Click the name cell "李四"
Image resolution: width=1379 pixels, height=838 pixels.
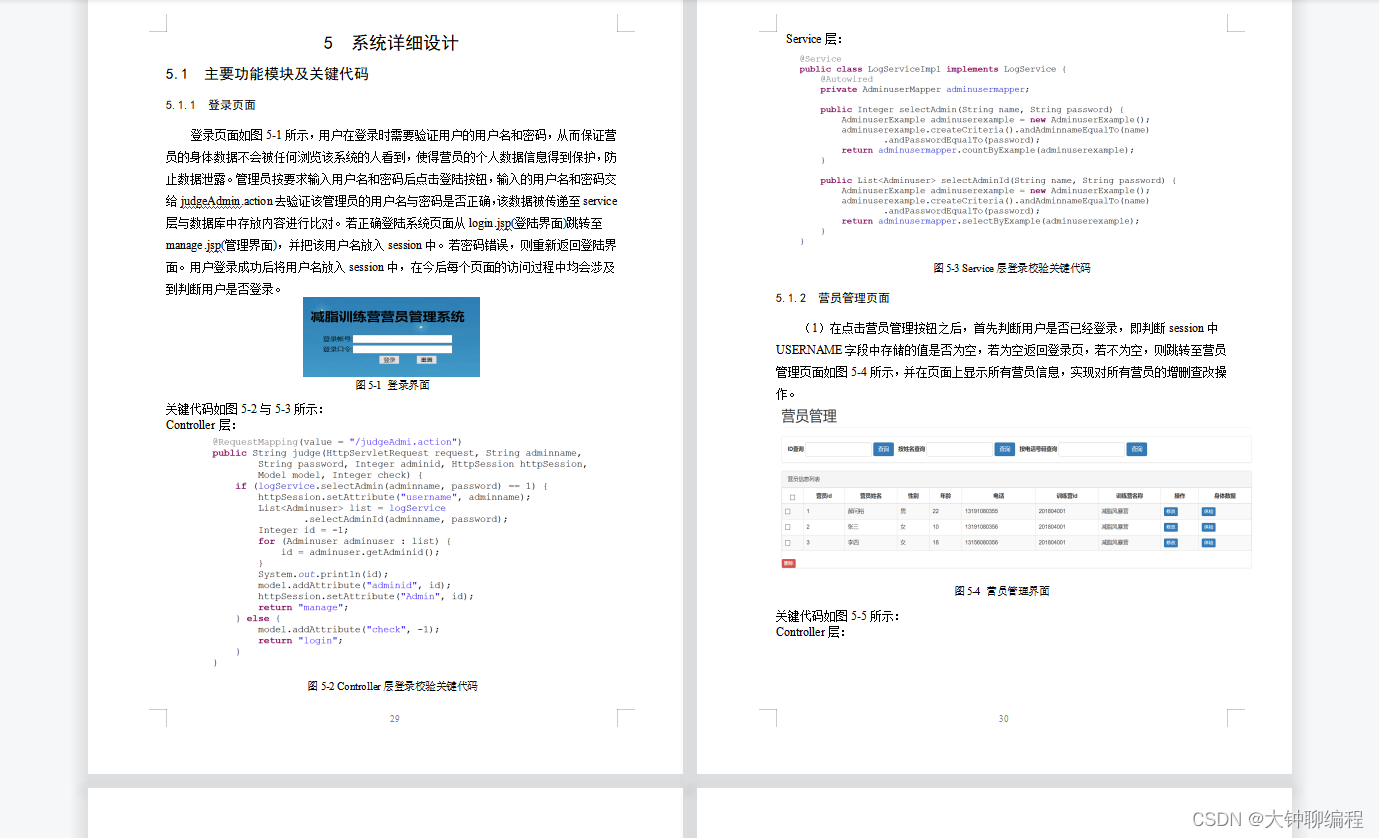853,543
